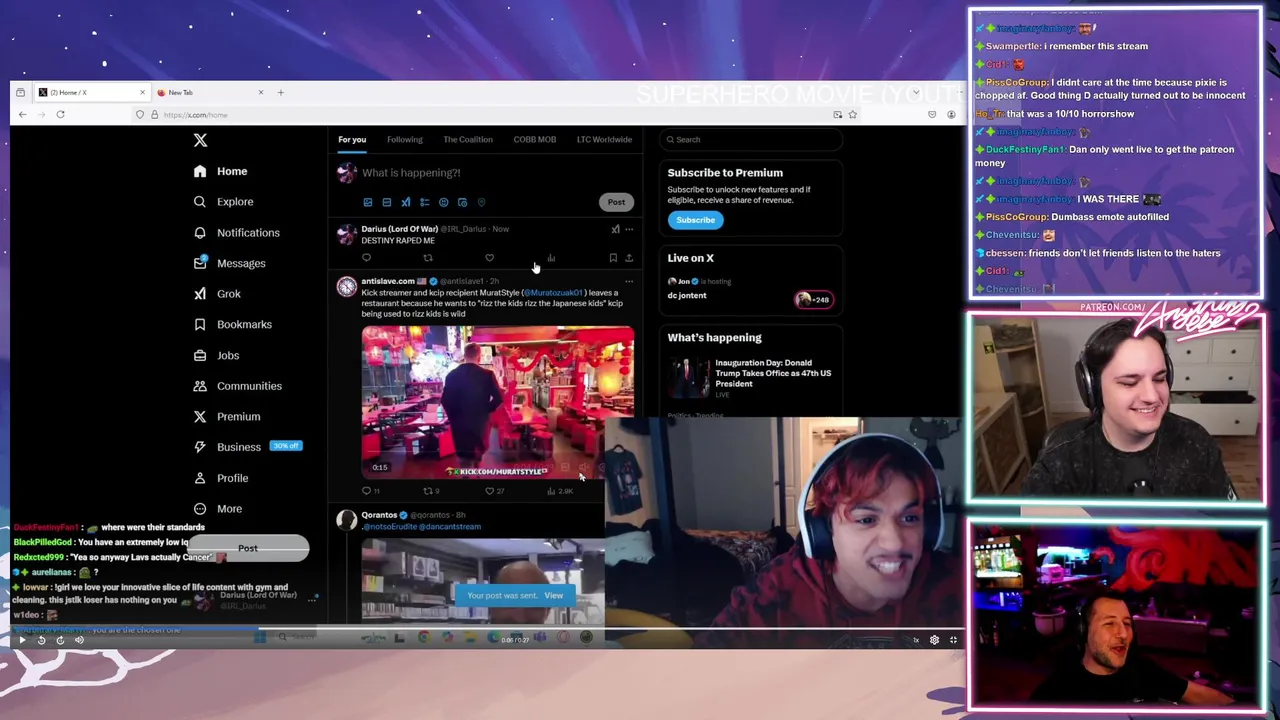The image size is (1280, 720).
Task: Click the large sidebar Post button
Action: tap(248, 548)
